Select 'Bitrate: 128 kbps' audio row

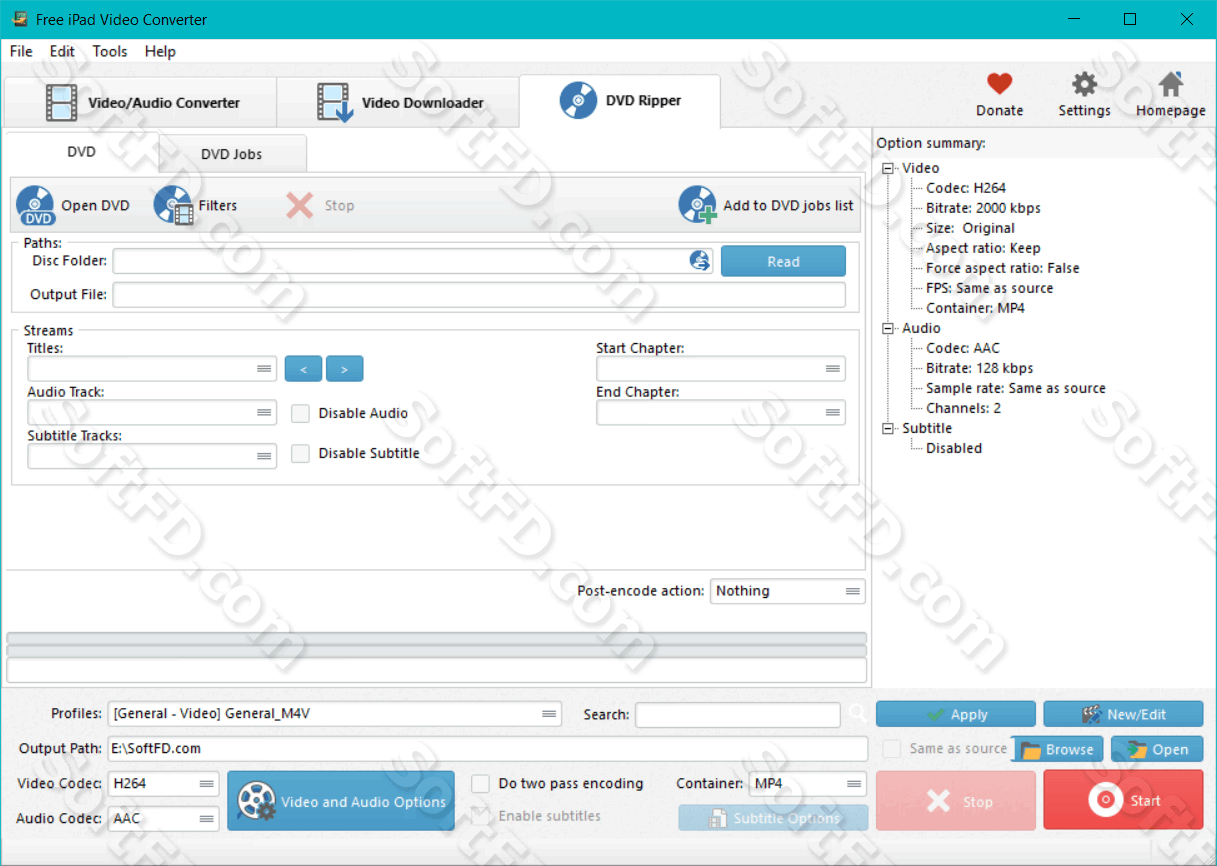980,368
